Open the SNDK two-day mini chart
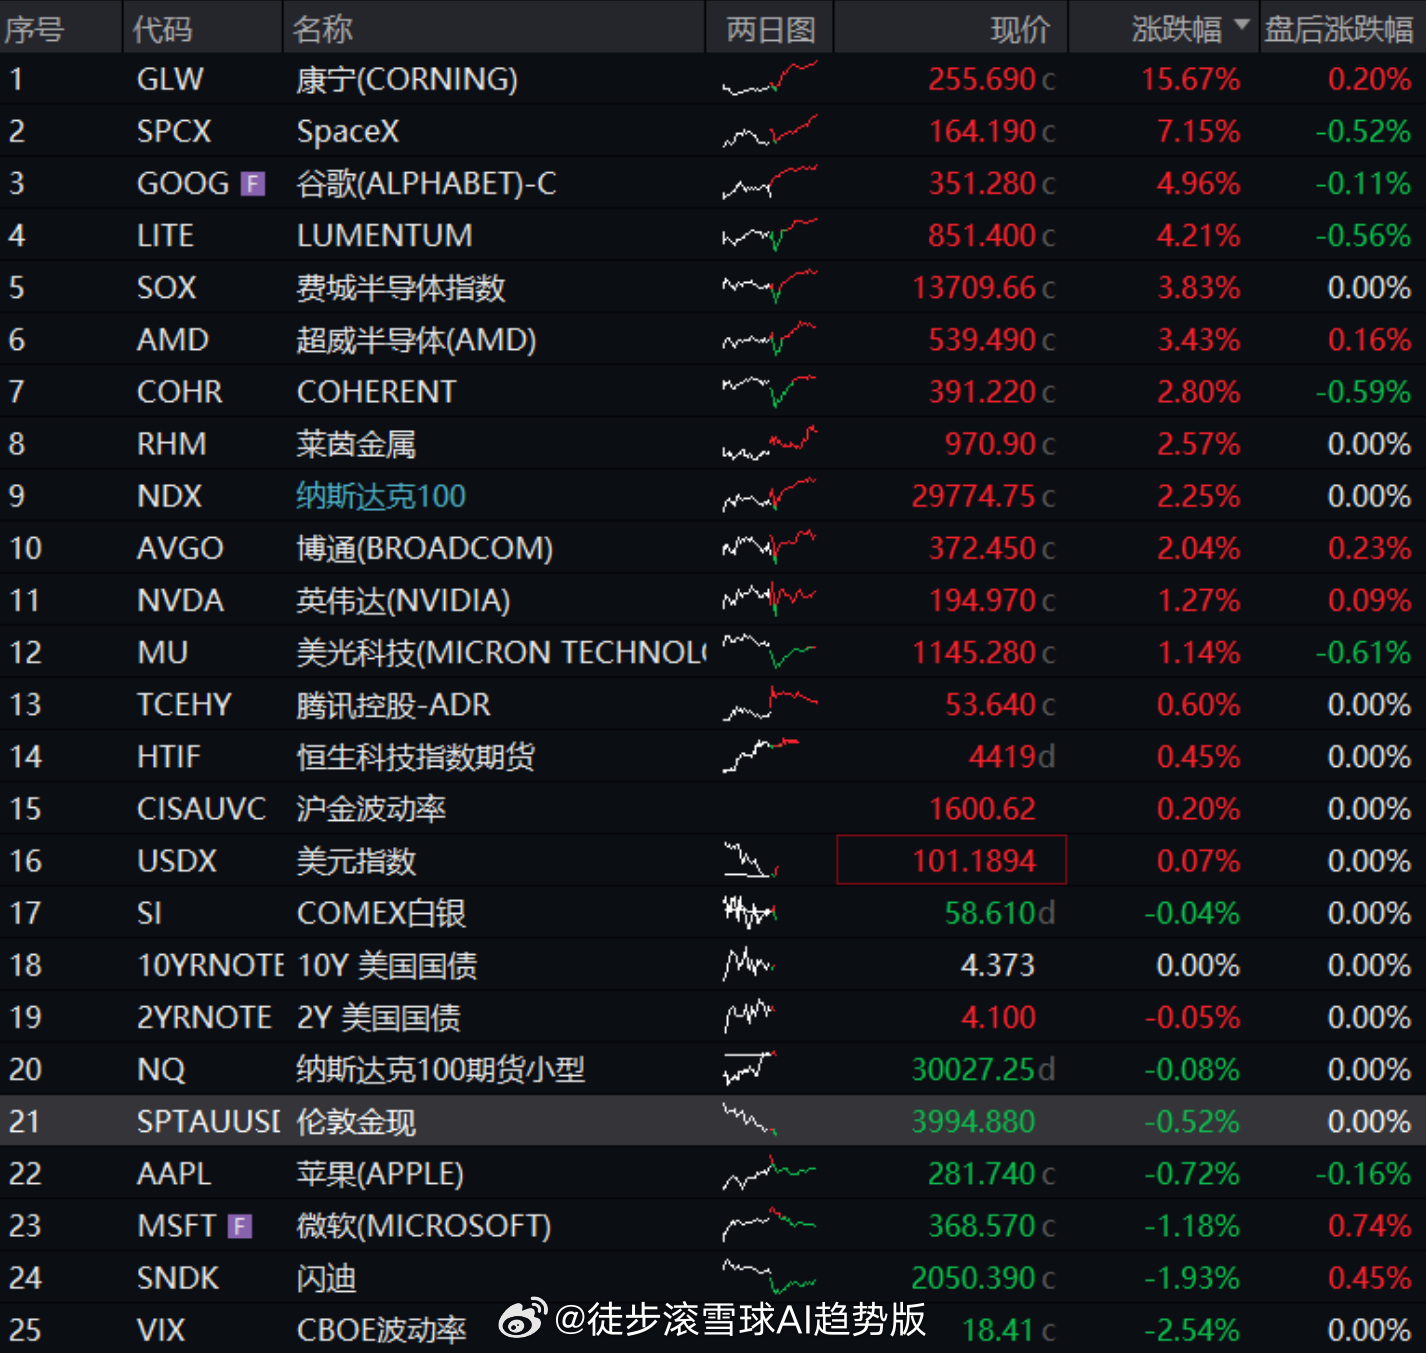This screenshot has width=1426, height=1353. 769,1277
